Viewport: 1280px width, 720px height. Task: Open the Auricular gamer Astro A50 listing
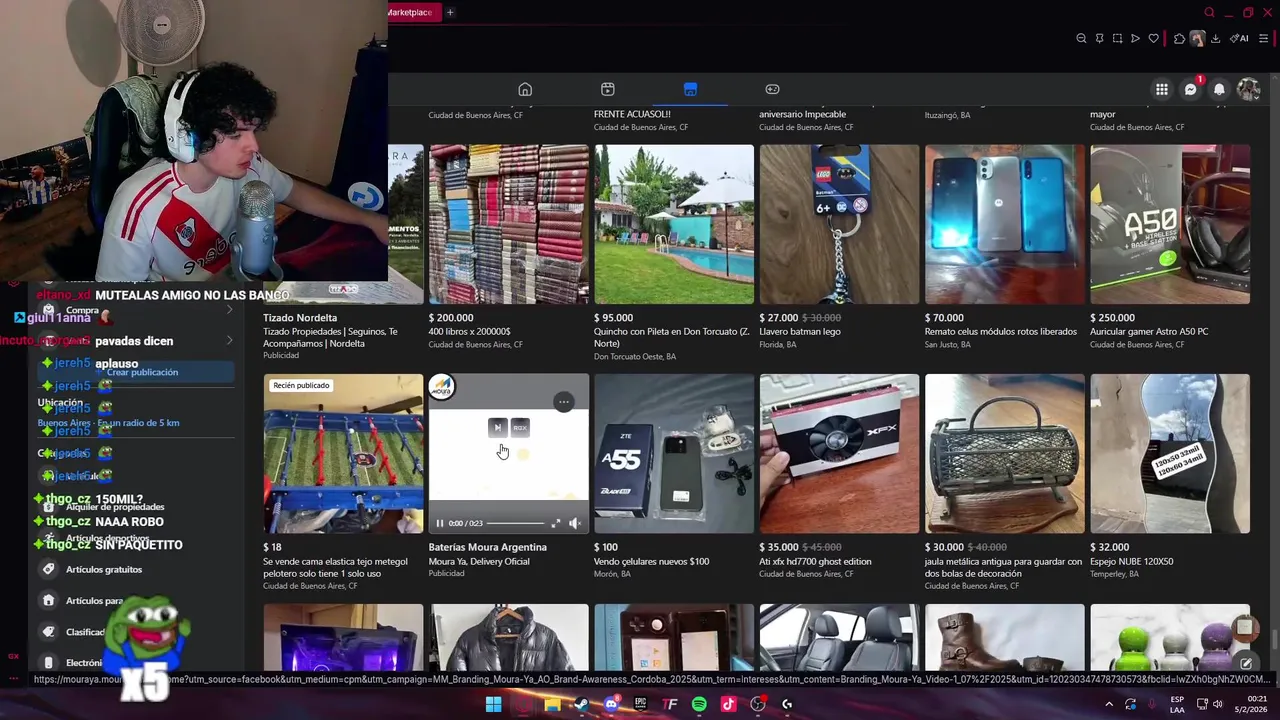[x=1170, y=224]
